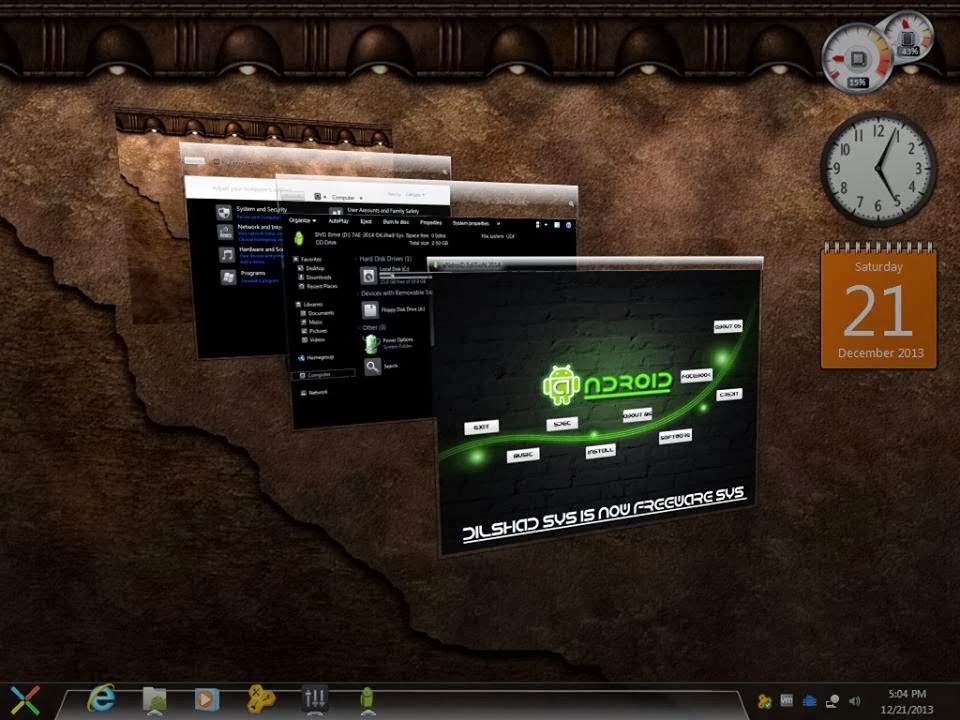
Task: Select Music library in navigation pane
Action: coord(312,322)
